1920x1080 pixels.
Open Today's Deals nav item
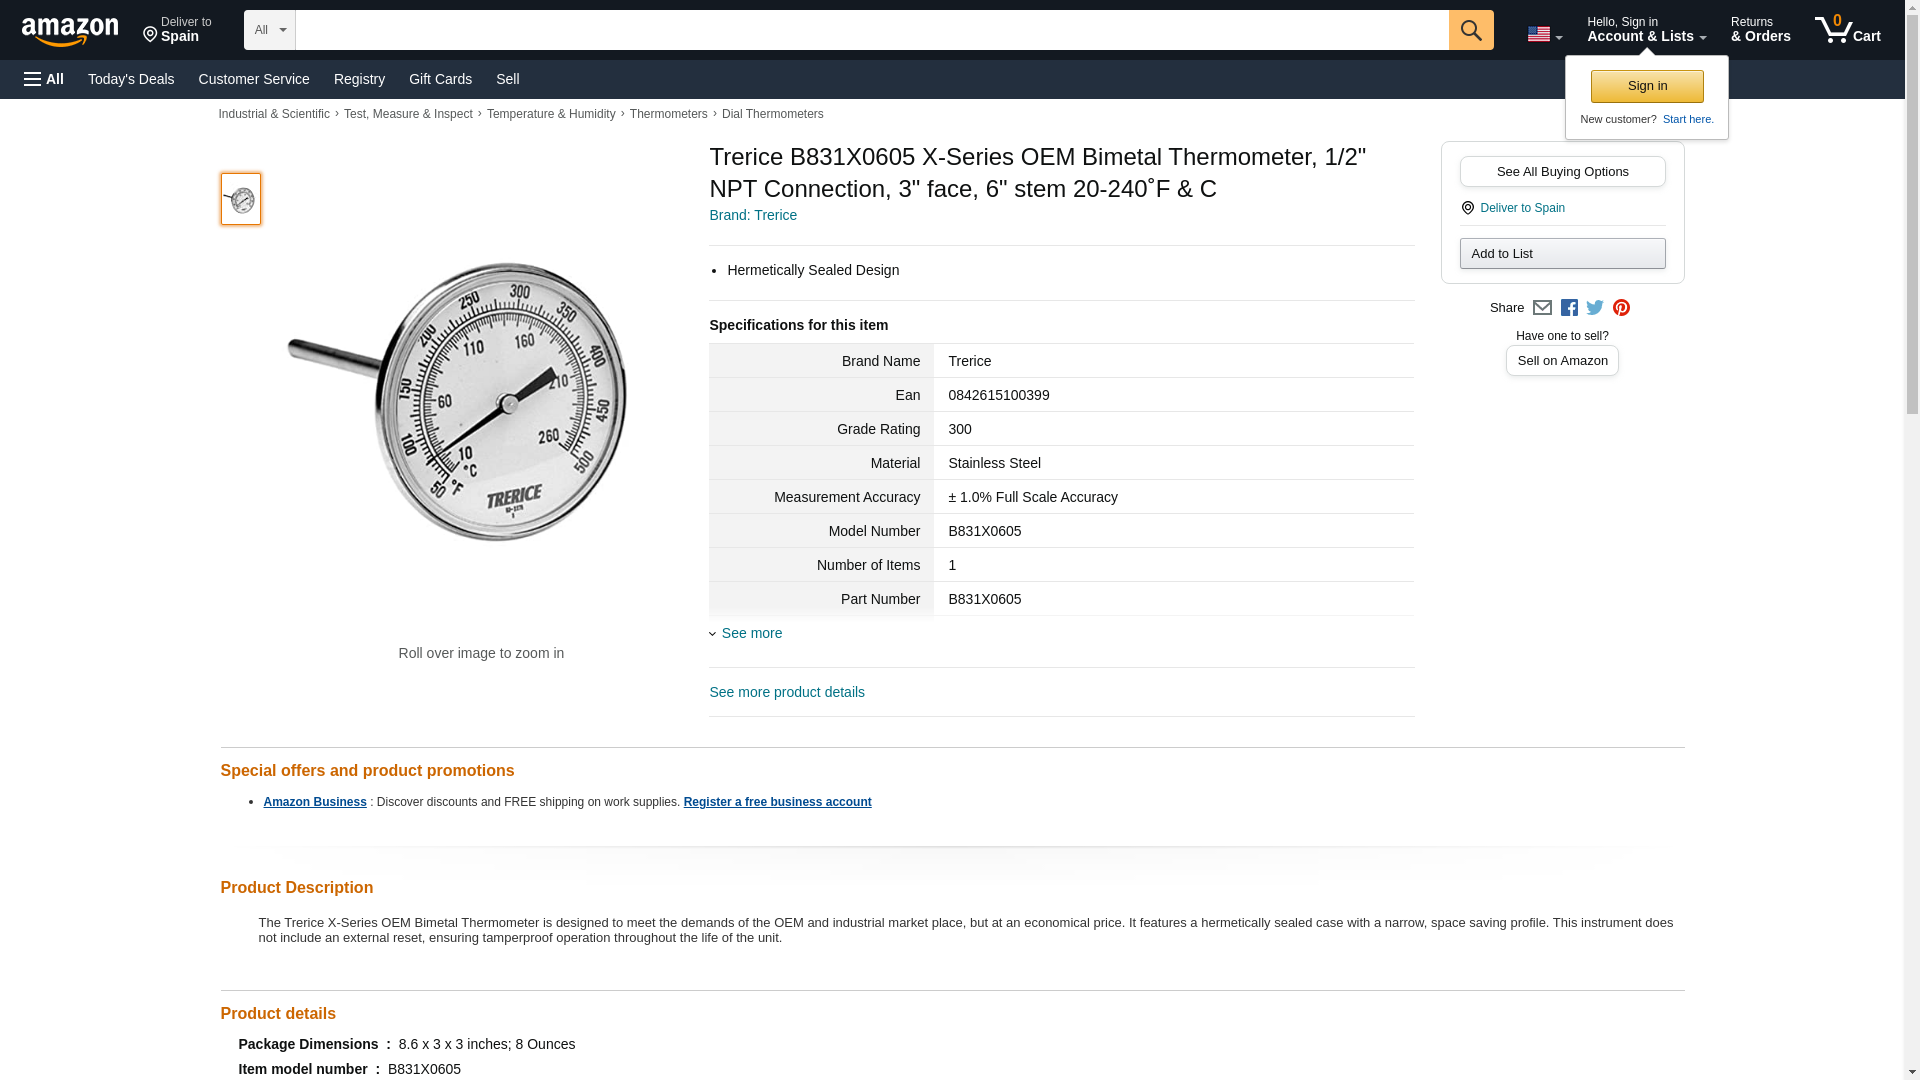click(x=131, y=79)
